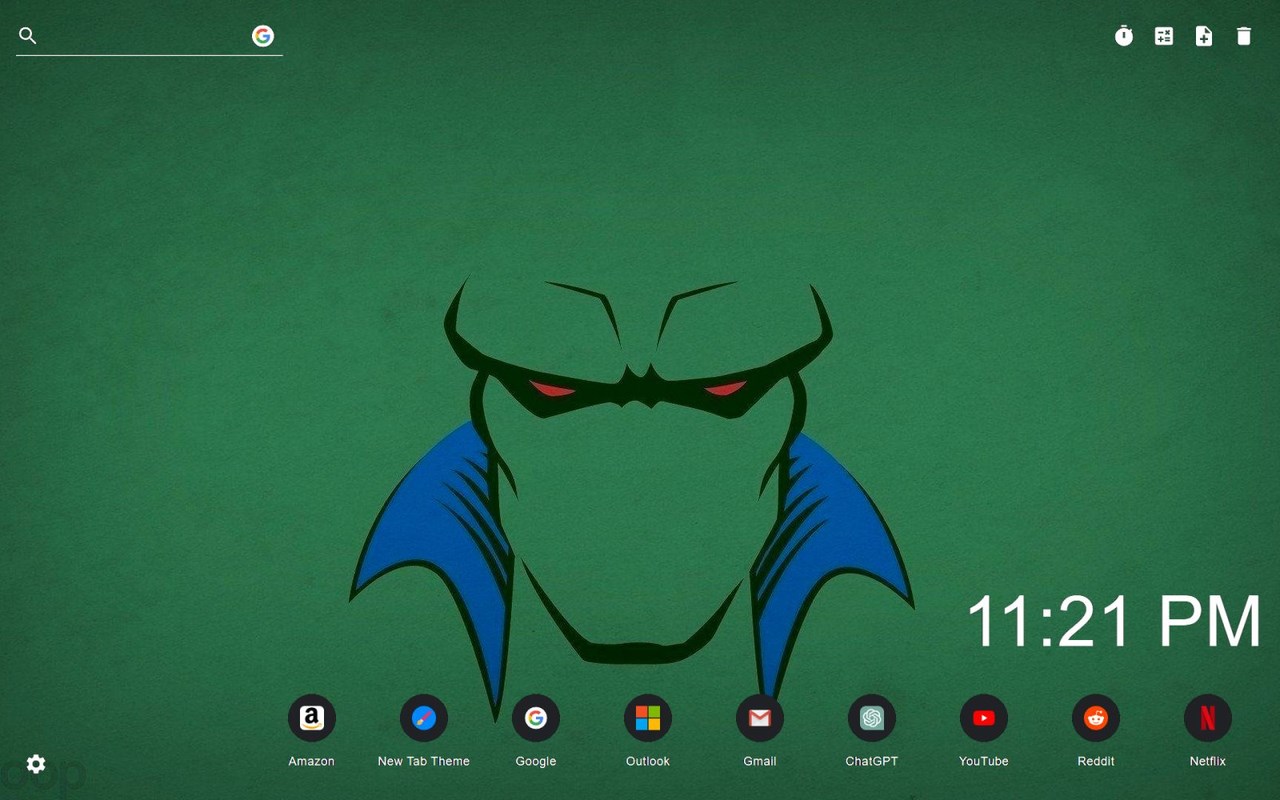Click the Outlook text label
This screenshot has width=1280, height=800.
click(x=648, y=761)
